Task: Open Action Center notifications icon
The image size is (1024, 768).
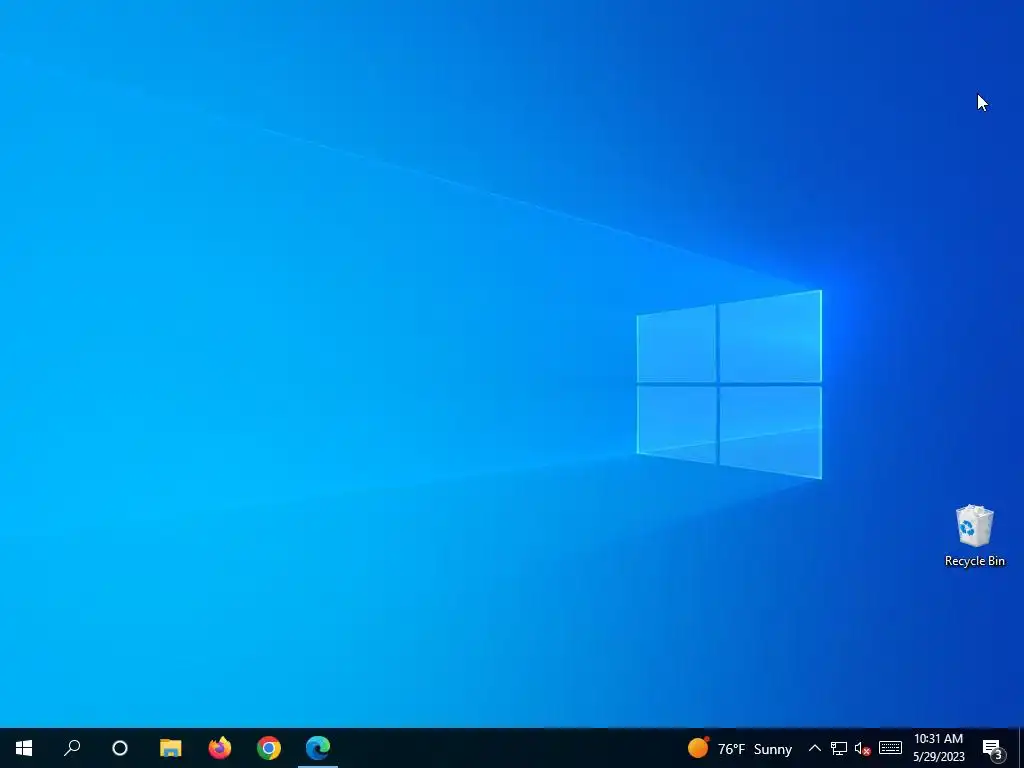Action: click(x=993, y=748)
